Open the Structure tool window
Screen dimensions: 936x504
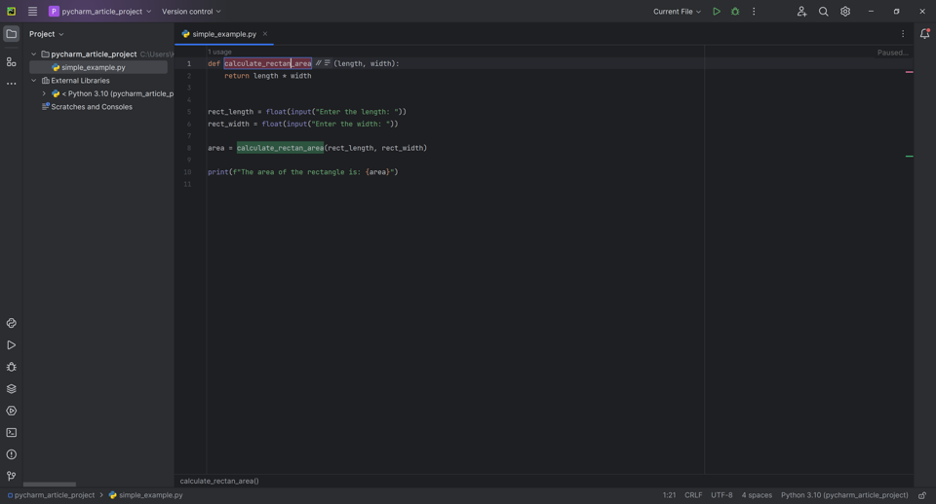pyautogui.click(x=11, y=62)
